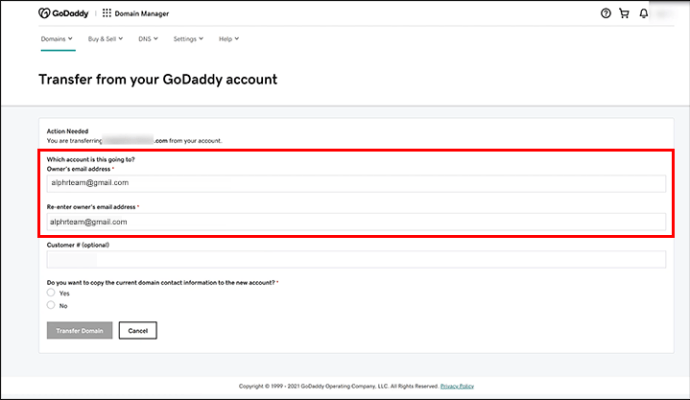Click the chevron next to Settings

(201, 39)
